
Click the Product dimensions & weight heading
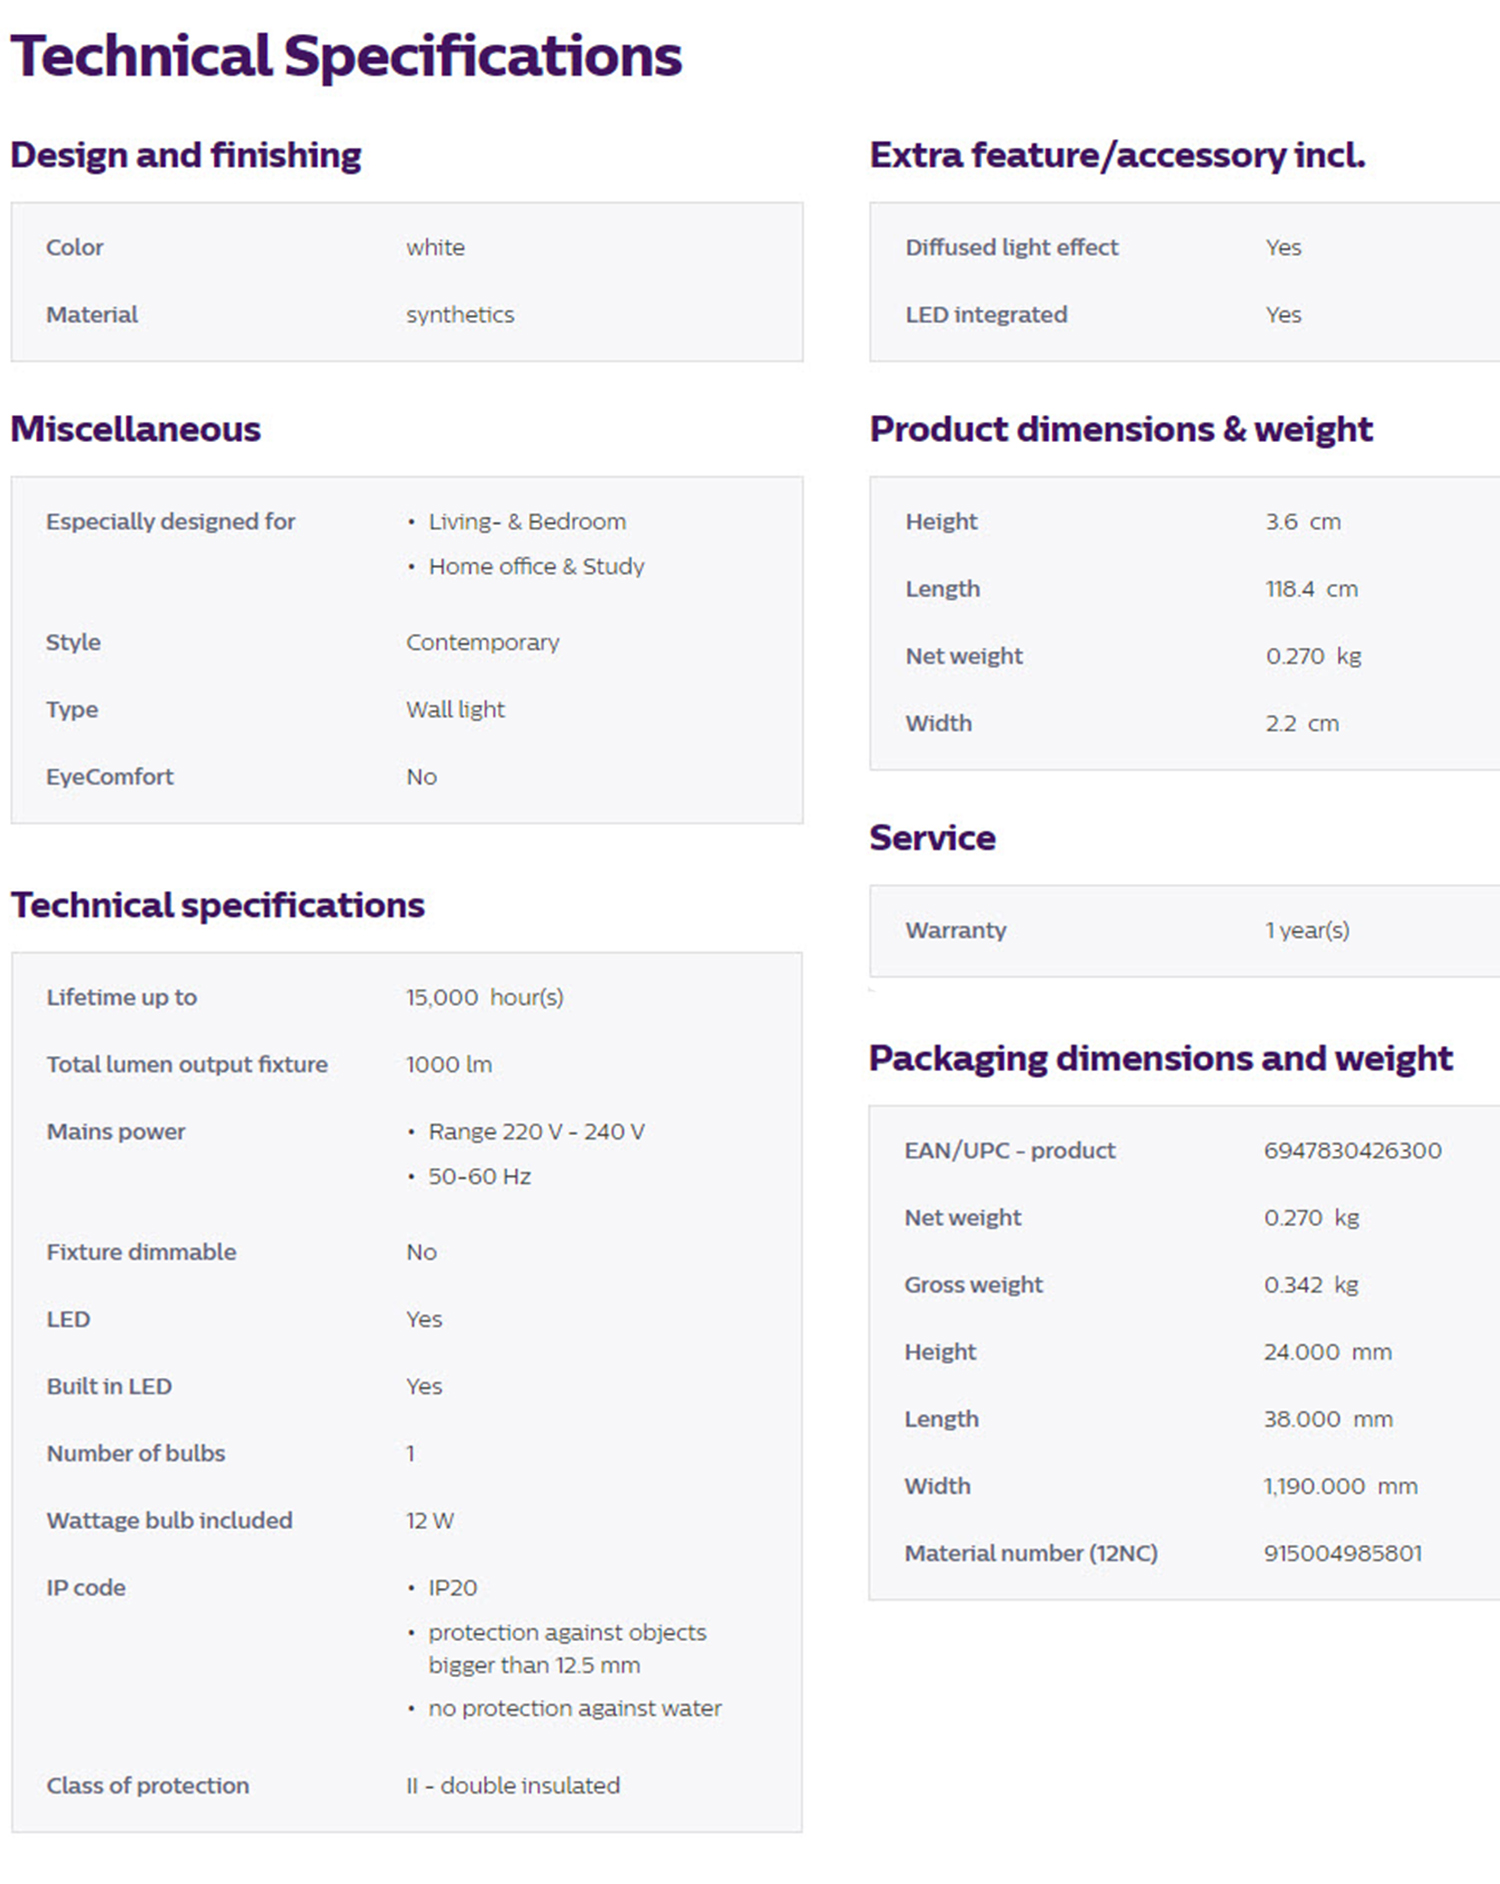1121,429
